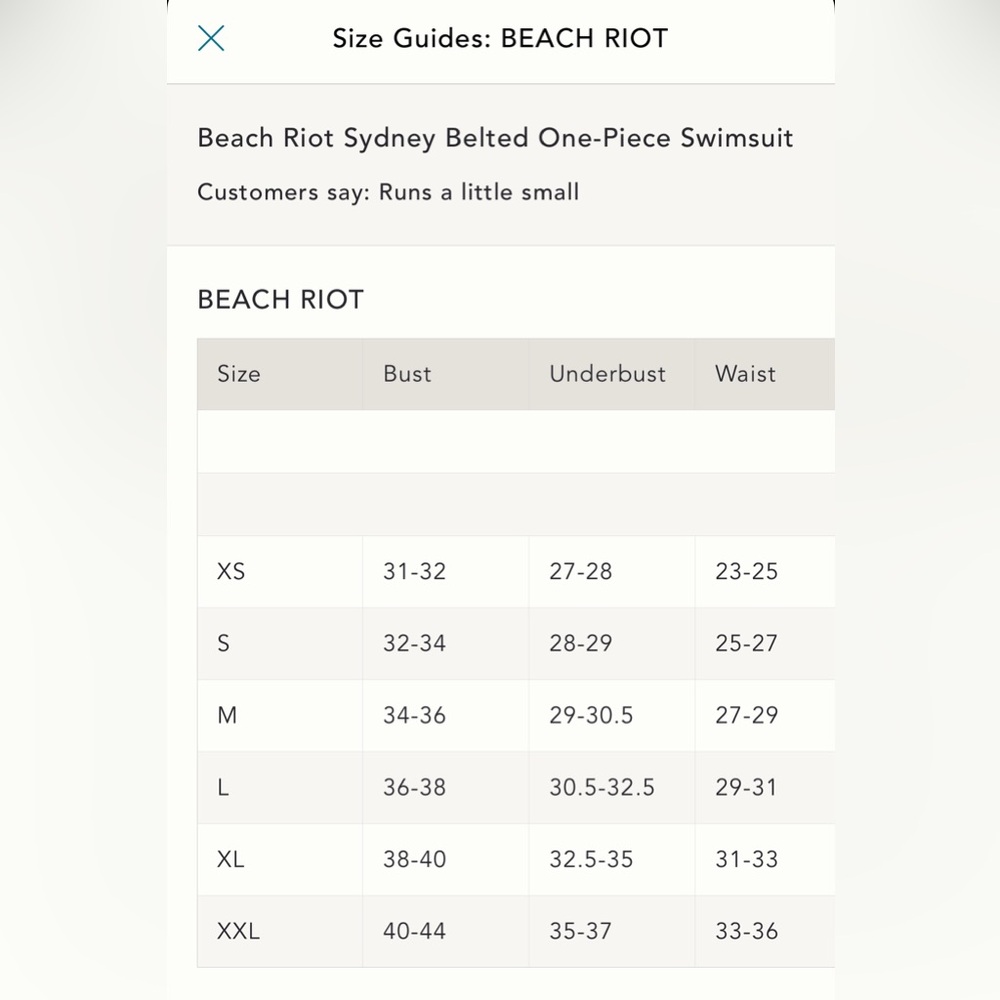This screenshot has height=1000, width=1000.
Task: Select the S size row label
Action: [223, 643]
